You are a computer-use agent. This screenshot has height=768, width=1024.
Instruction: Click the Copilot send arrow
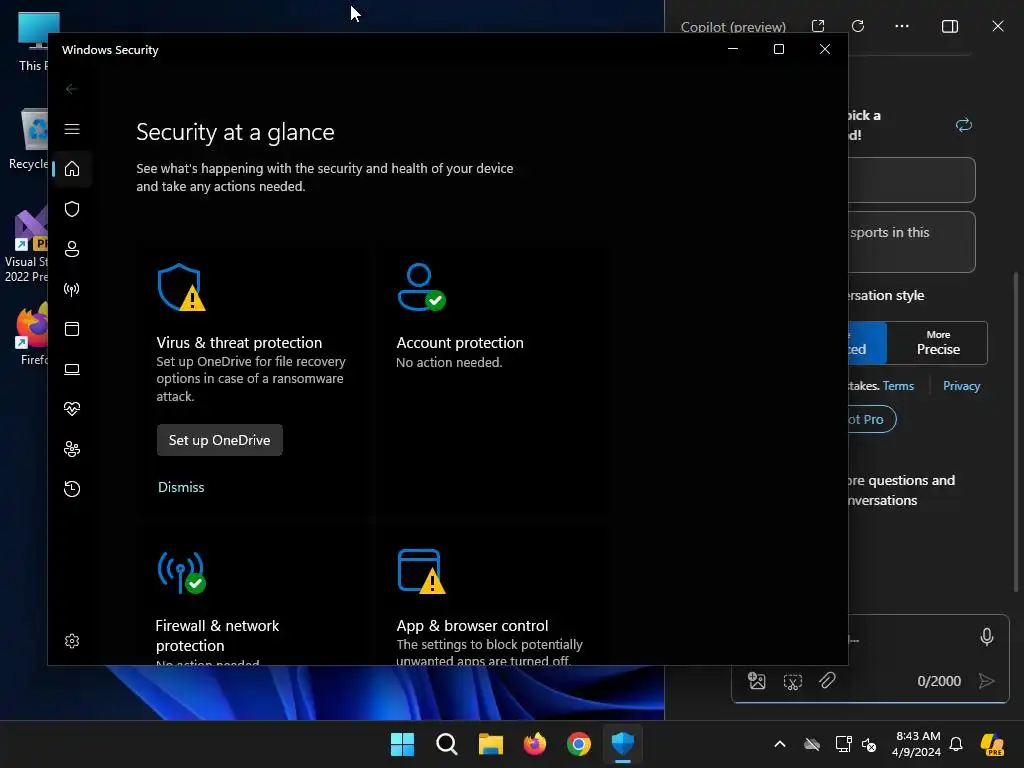point(987,681)
